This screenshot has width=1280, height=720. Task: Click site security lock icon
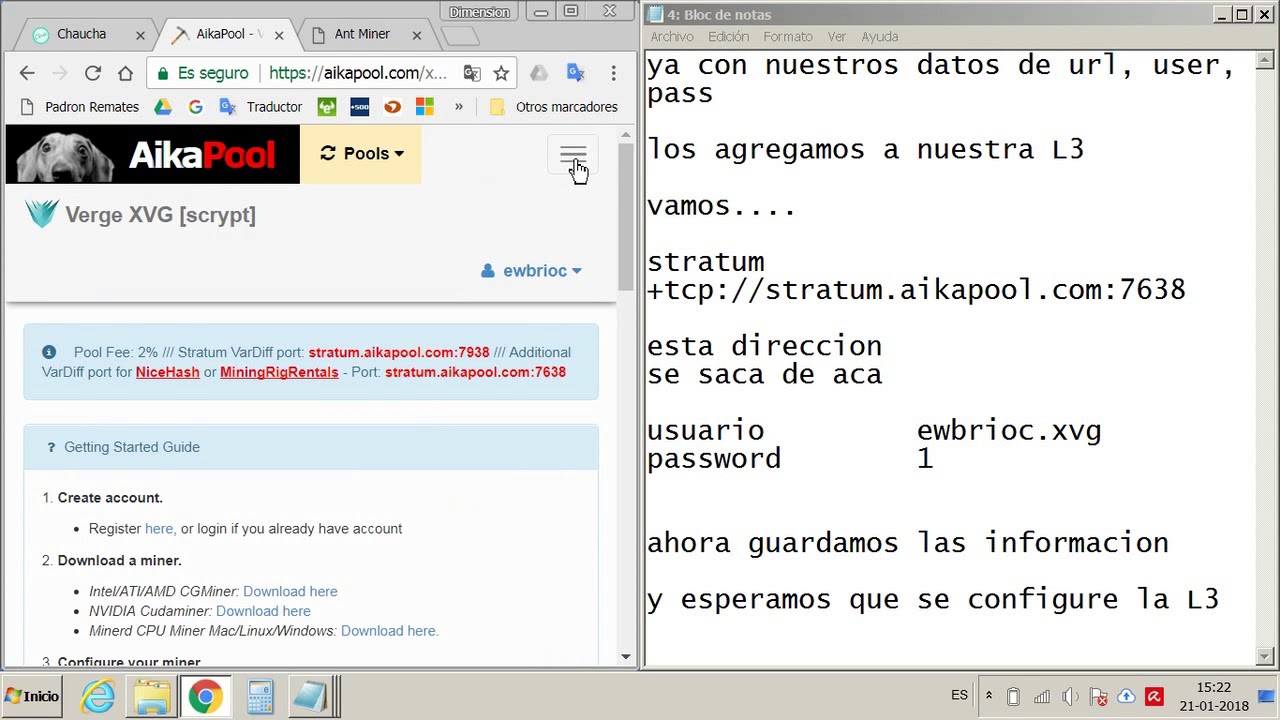coord(162,73)
